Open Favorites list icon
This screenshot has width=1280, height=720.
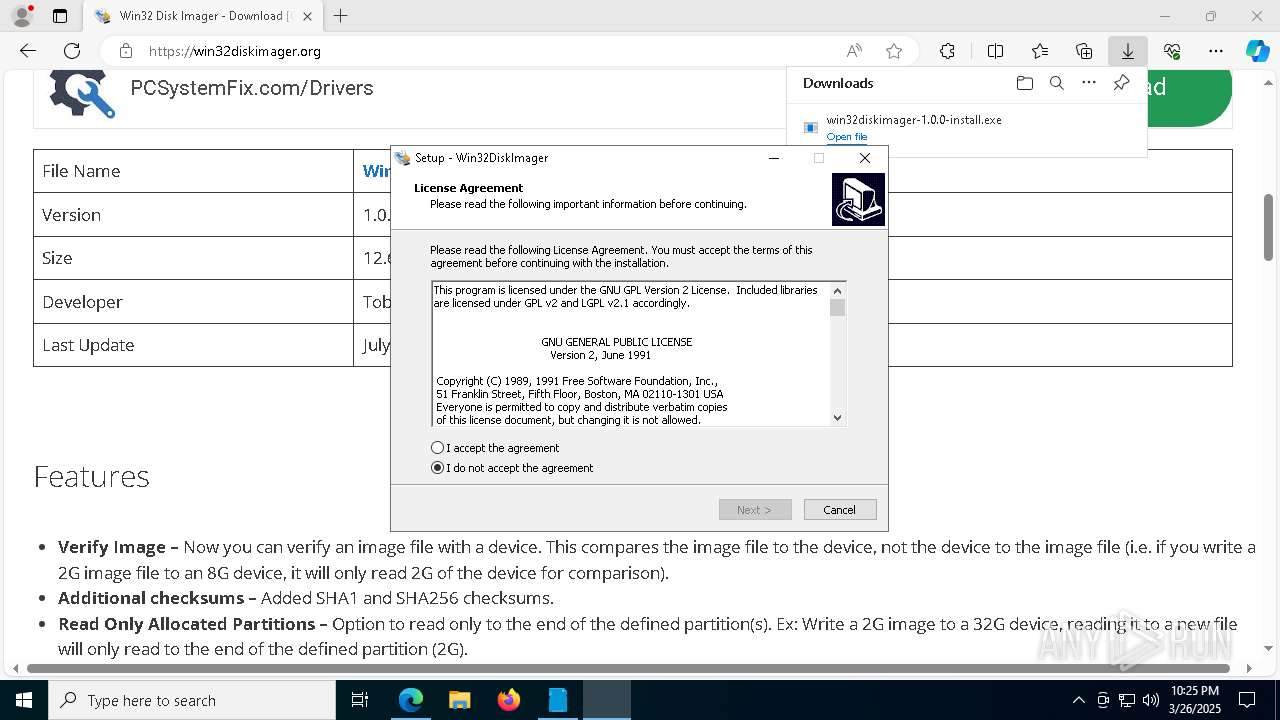point(1040,51)
